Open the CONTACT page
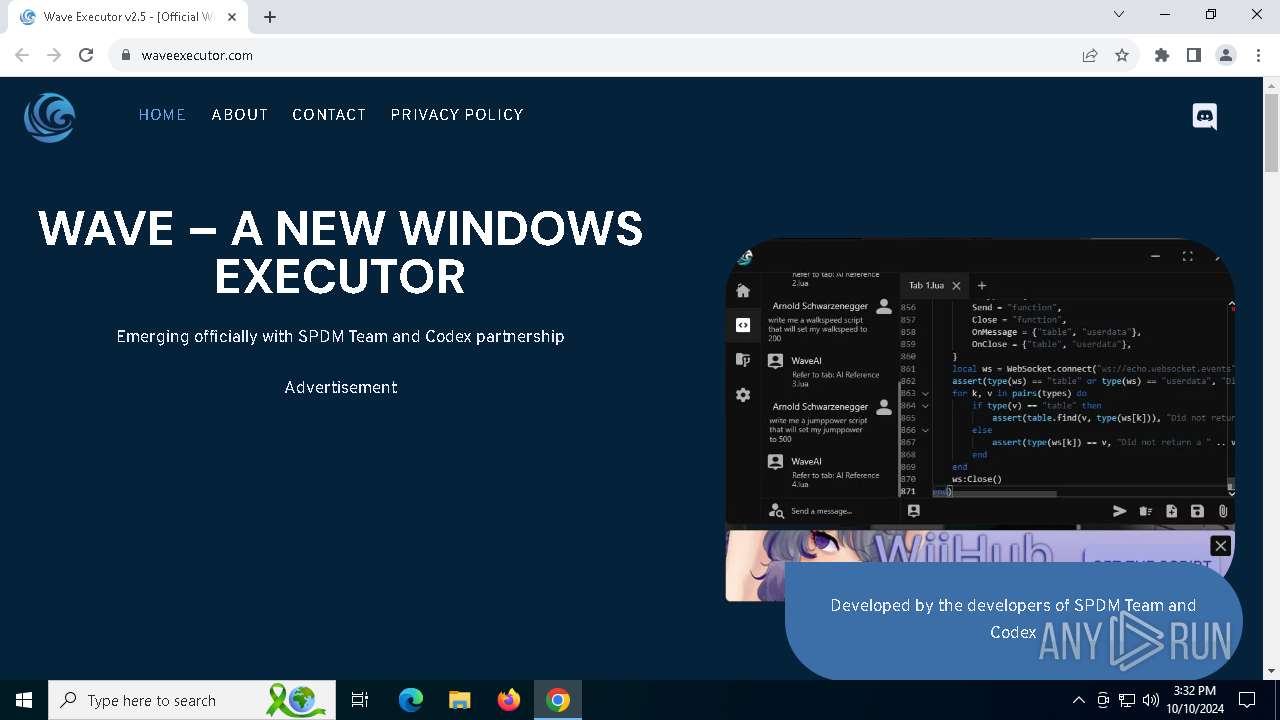The image size is (1280, 720). tap(329, 115)
